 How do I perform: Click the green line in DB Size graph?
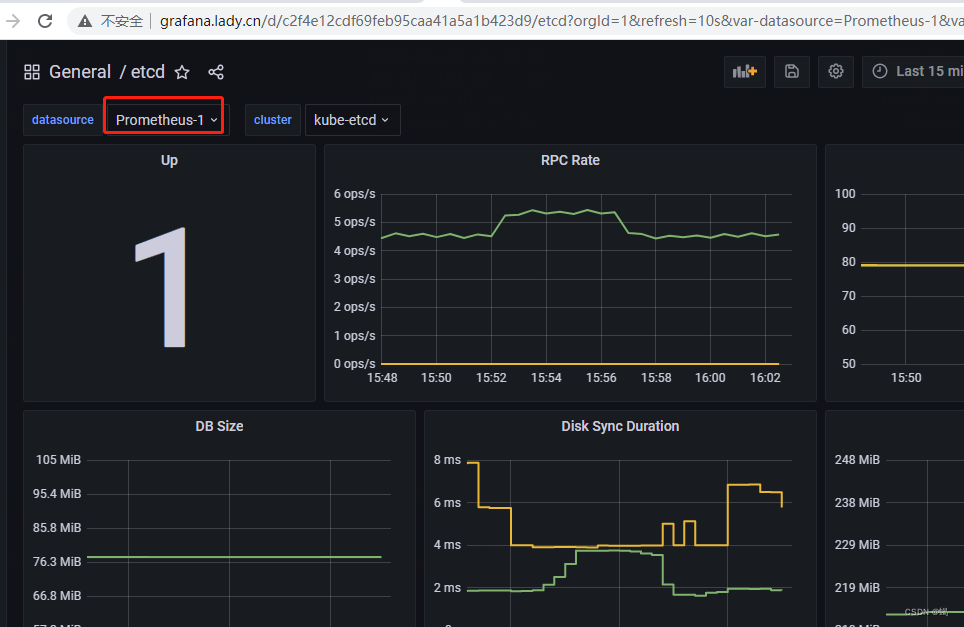[x=230, y=556]
